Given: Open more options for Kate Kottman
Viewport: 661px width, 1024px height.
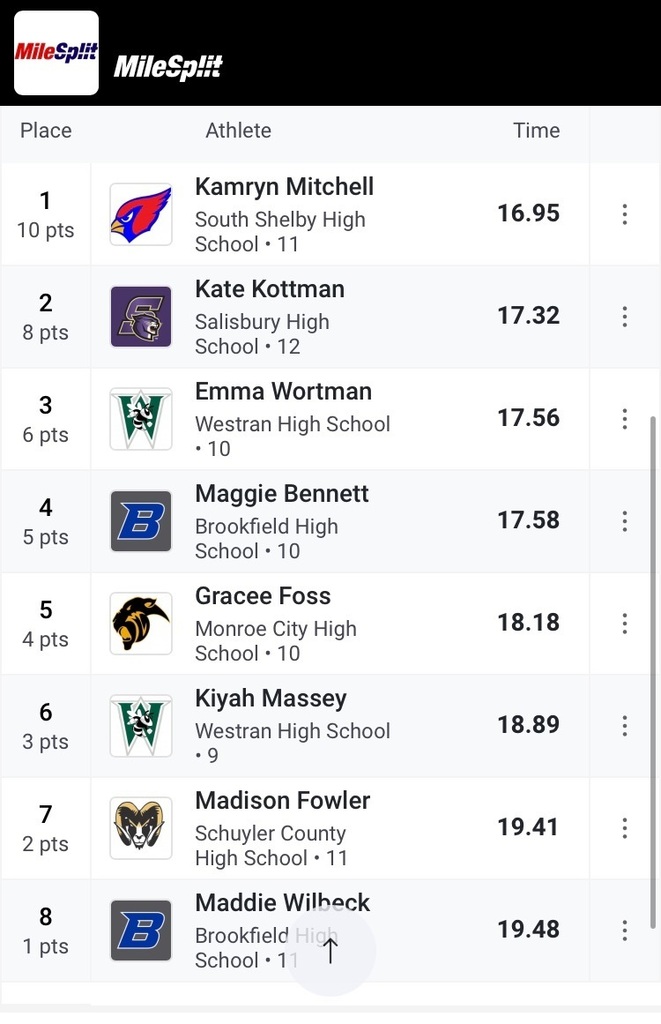Looking at the screenshot, I should pos(624,317).
